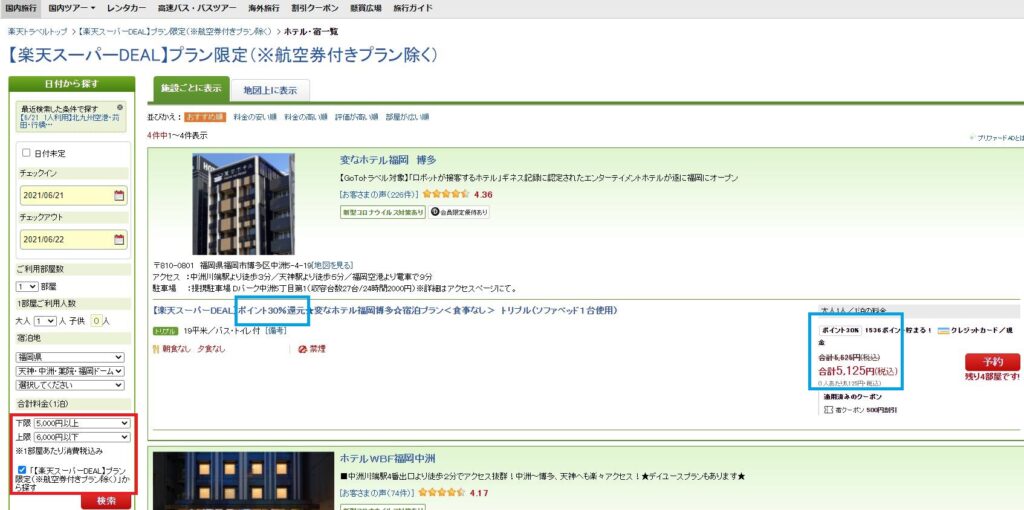Open 変なホテル福岡 博多 building photo
Viewport: 1024px width, 510px height.
(x=243, y=204)
